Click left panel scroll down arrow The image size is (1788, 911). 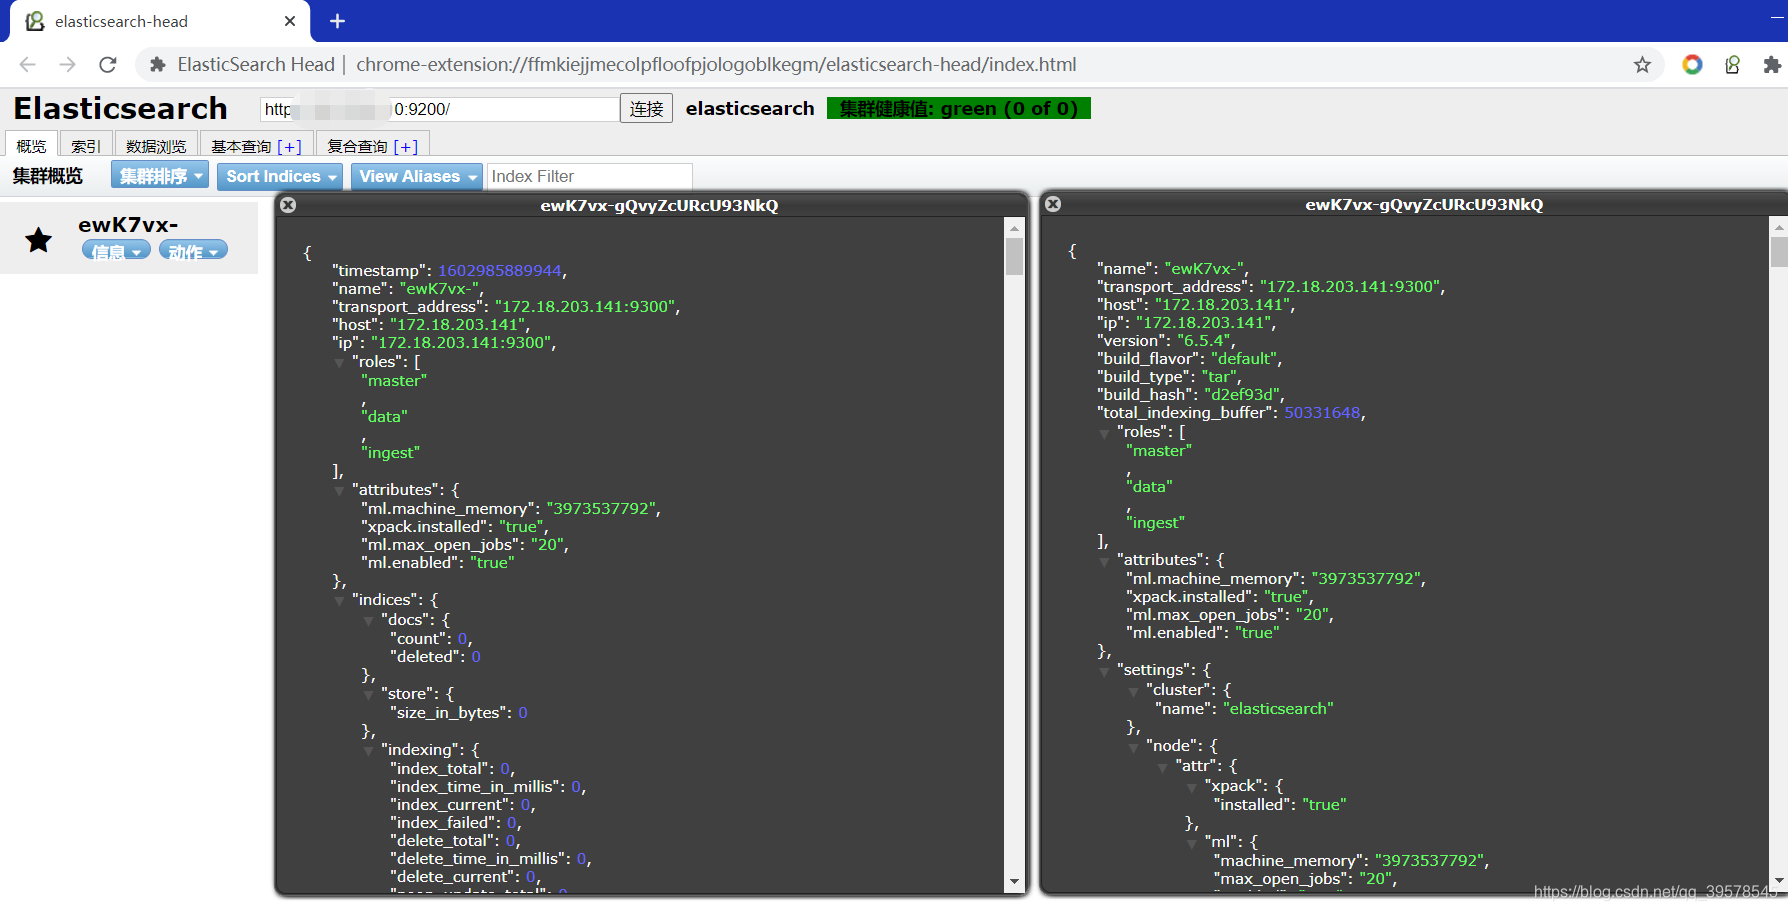tap(1014, 882)
